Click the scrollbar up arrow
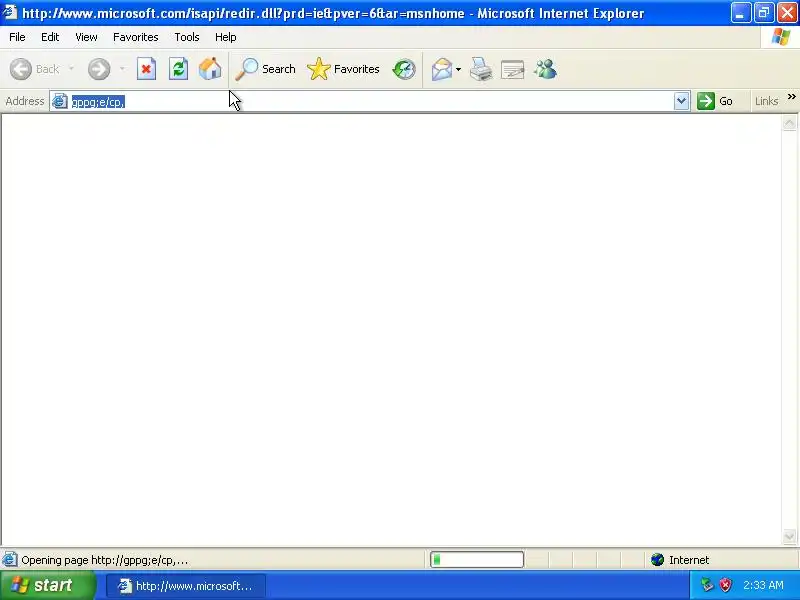 [x=789, y=123]
